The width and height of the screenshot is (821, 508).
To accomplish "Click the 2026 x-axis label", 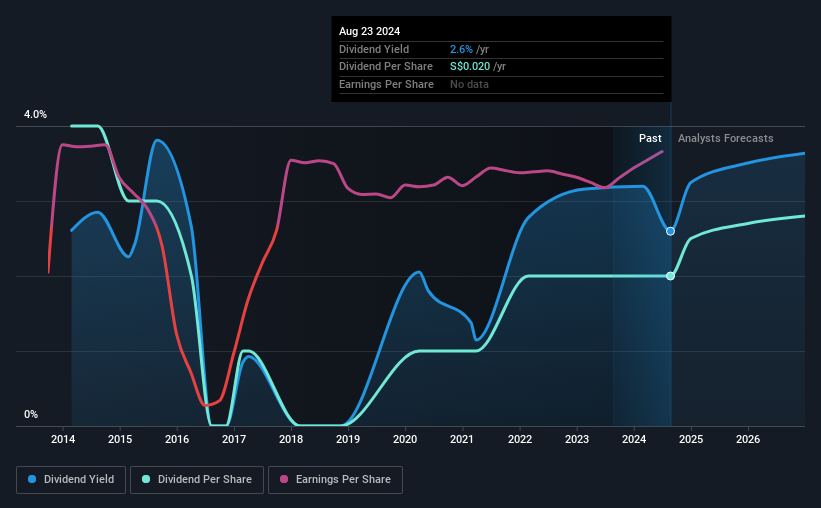I will point(748,439).
